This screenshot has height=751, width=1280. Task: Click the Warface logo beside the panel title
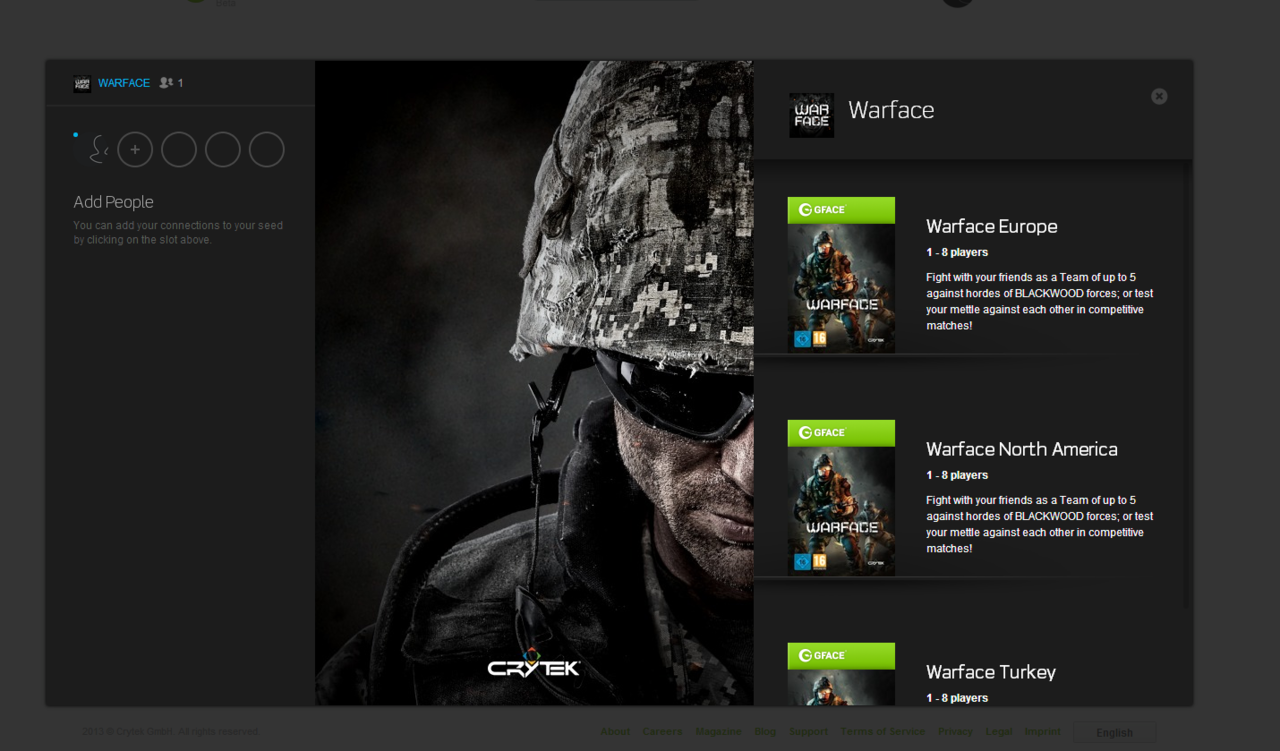(811, 115)
